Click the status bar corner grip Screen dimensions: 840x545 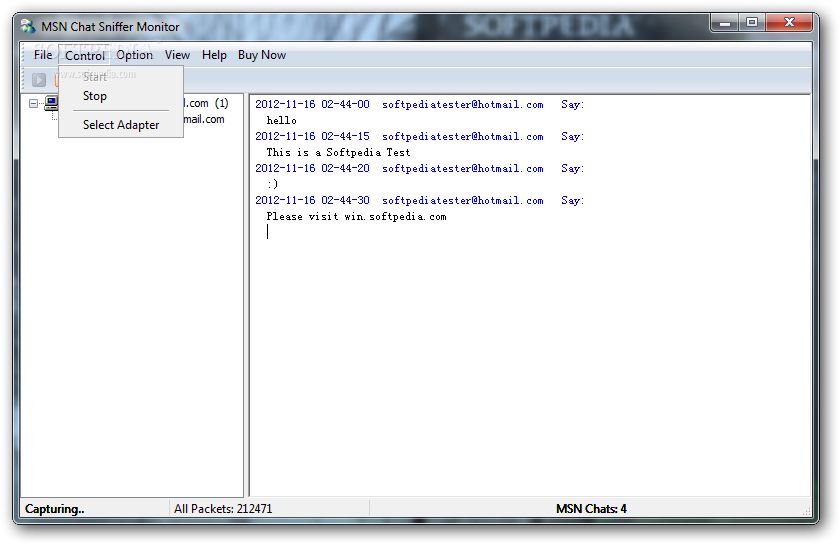coord(806,511)
